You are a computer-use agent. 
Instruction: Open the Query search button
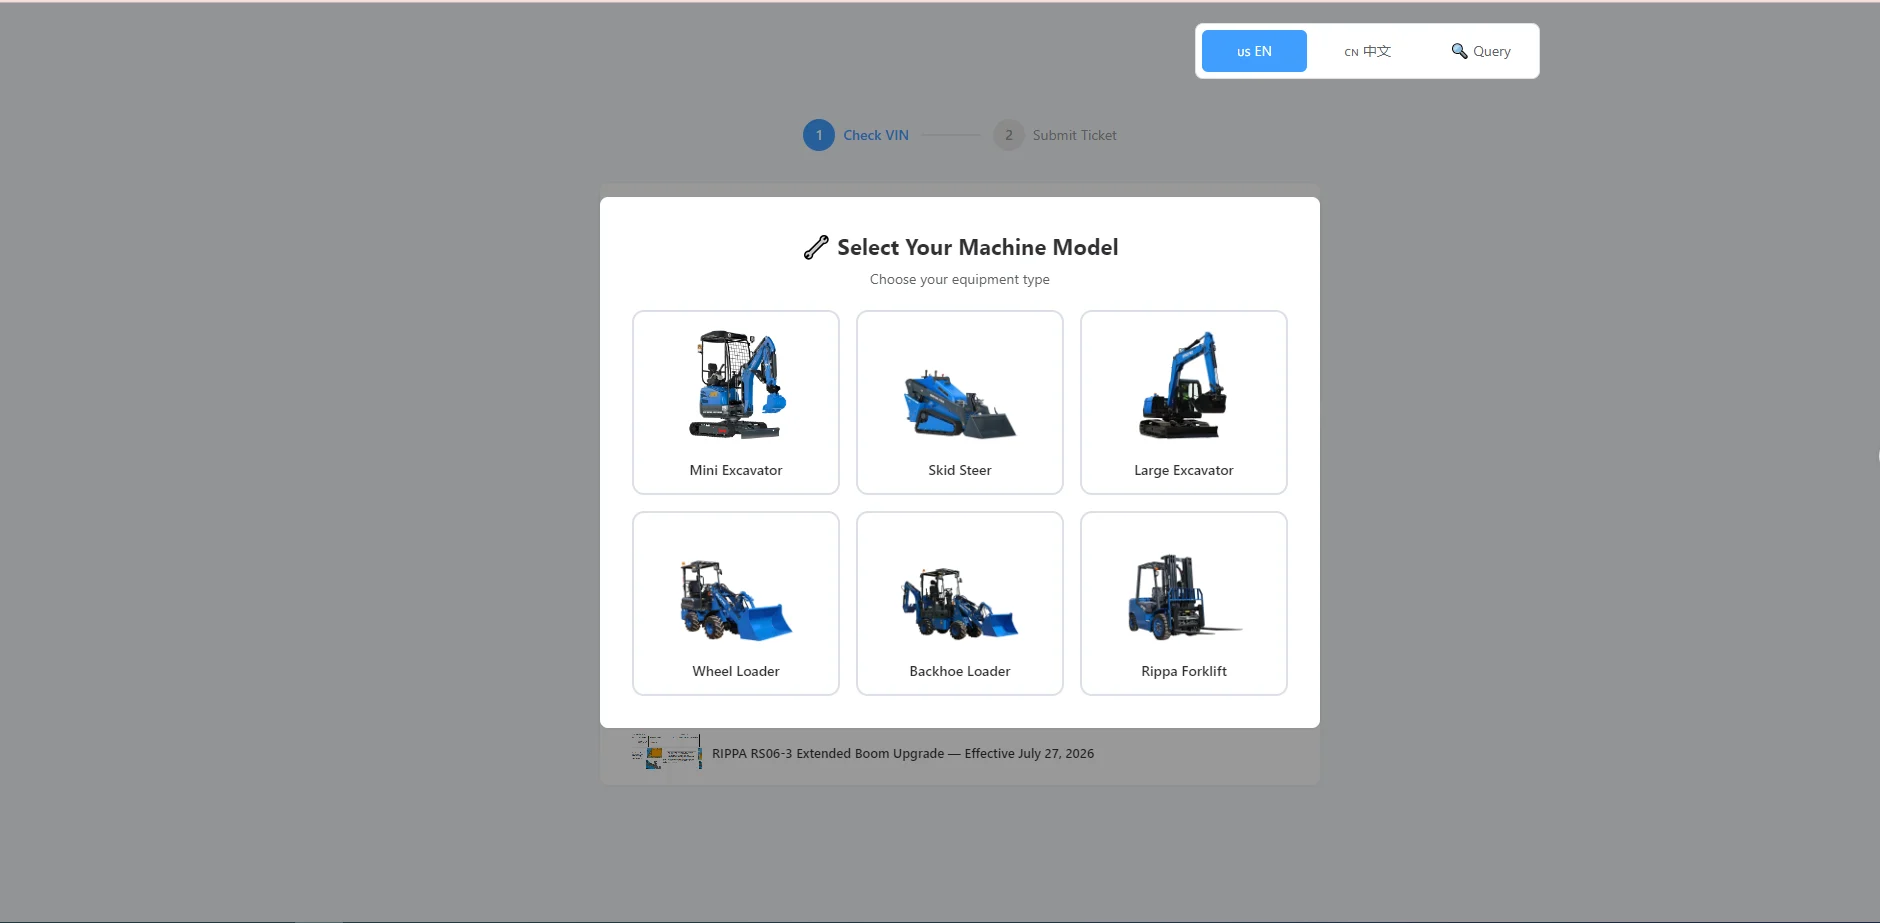(x=1481, y=51)
